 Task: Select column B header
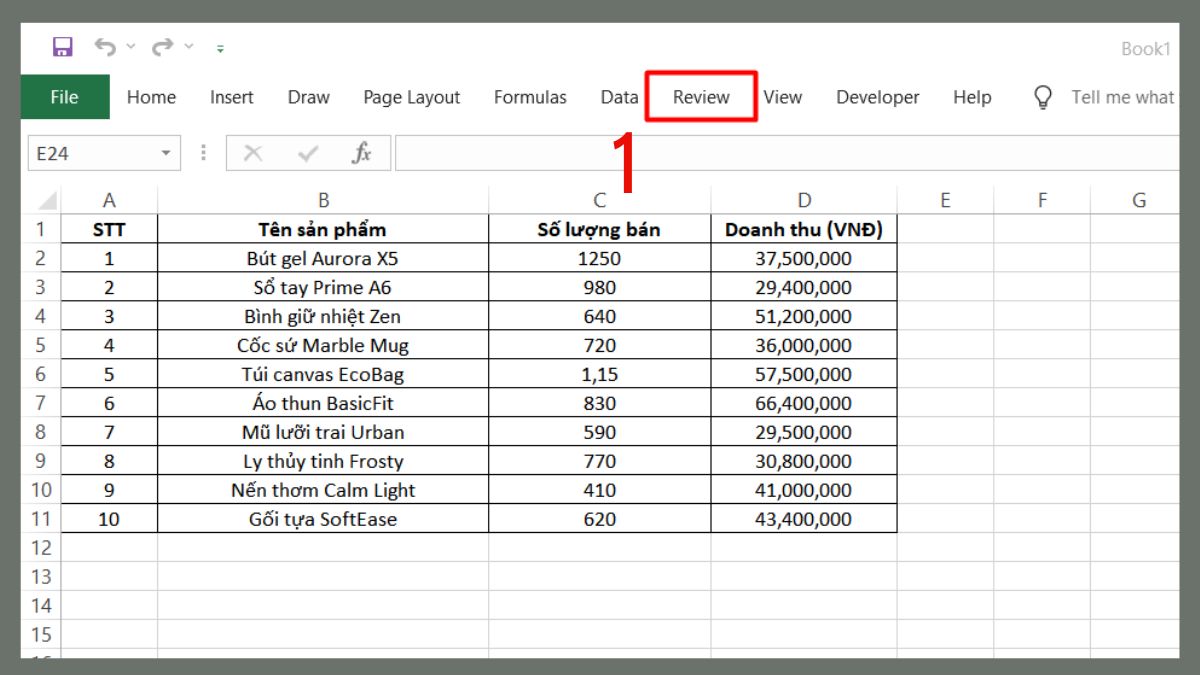(323, 200)
